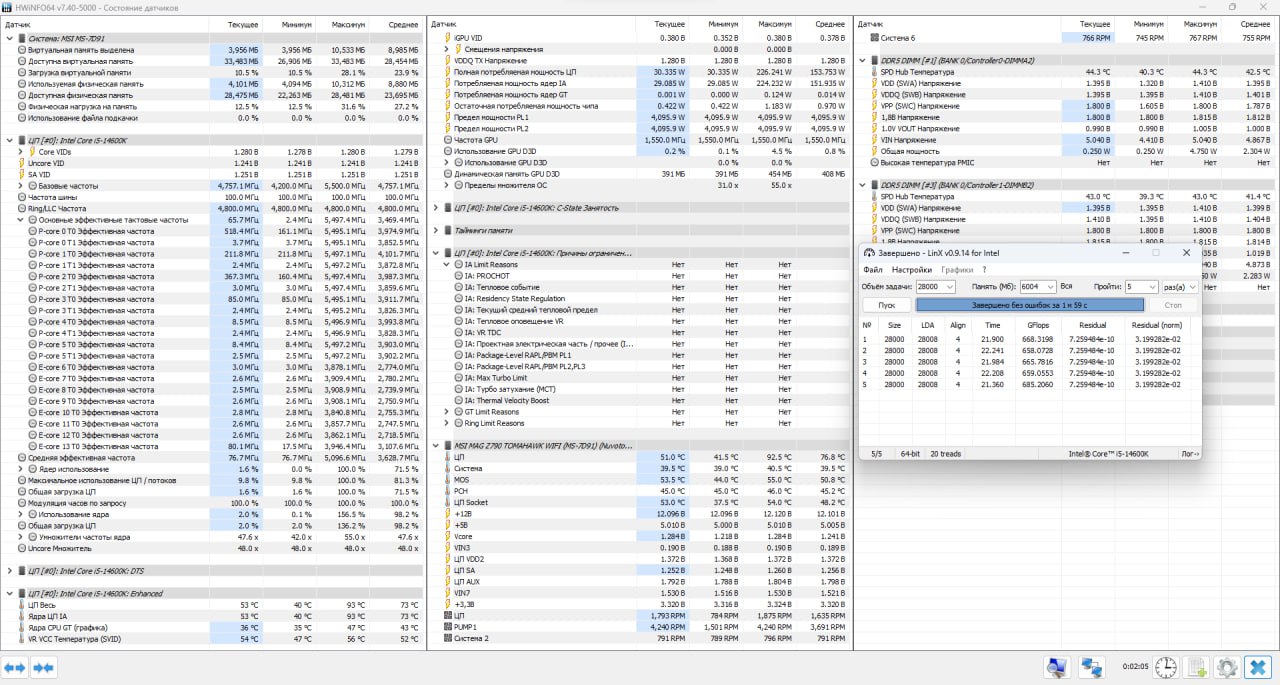Viewport: 1280px width, 685px height.
Task: Click the Лог-> button in LinX
Action: 1190,454
